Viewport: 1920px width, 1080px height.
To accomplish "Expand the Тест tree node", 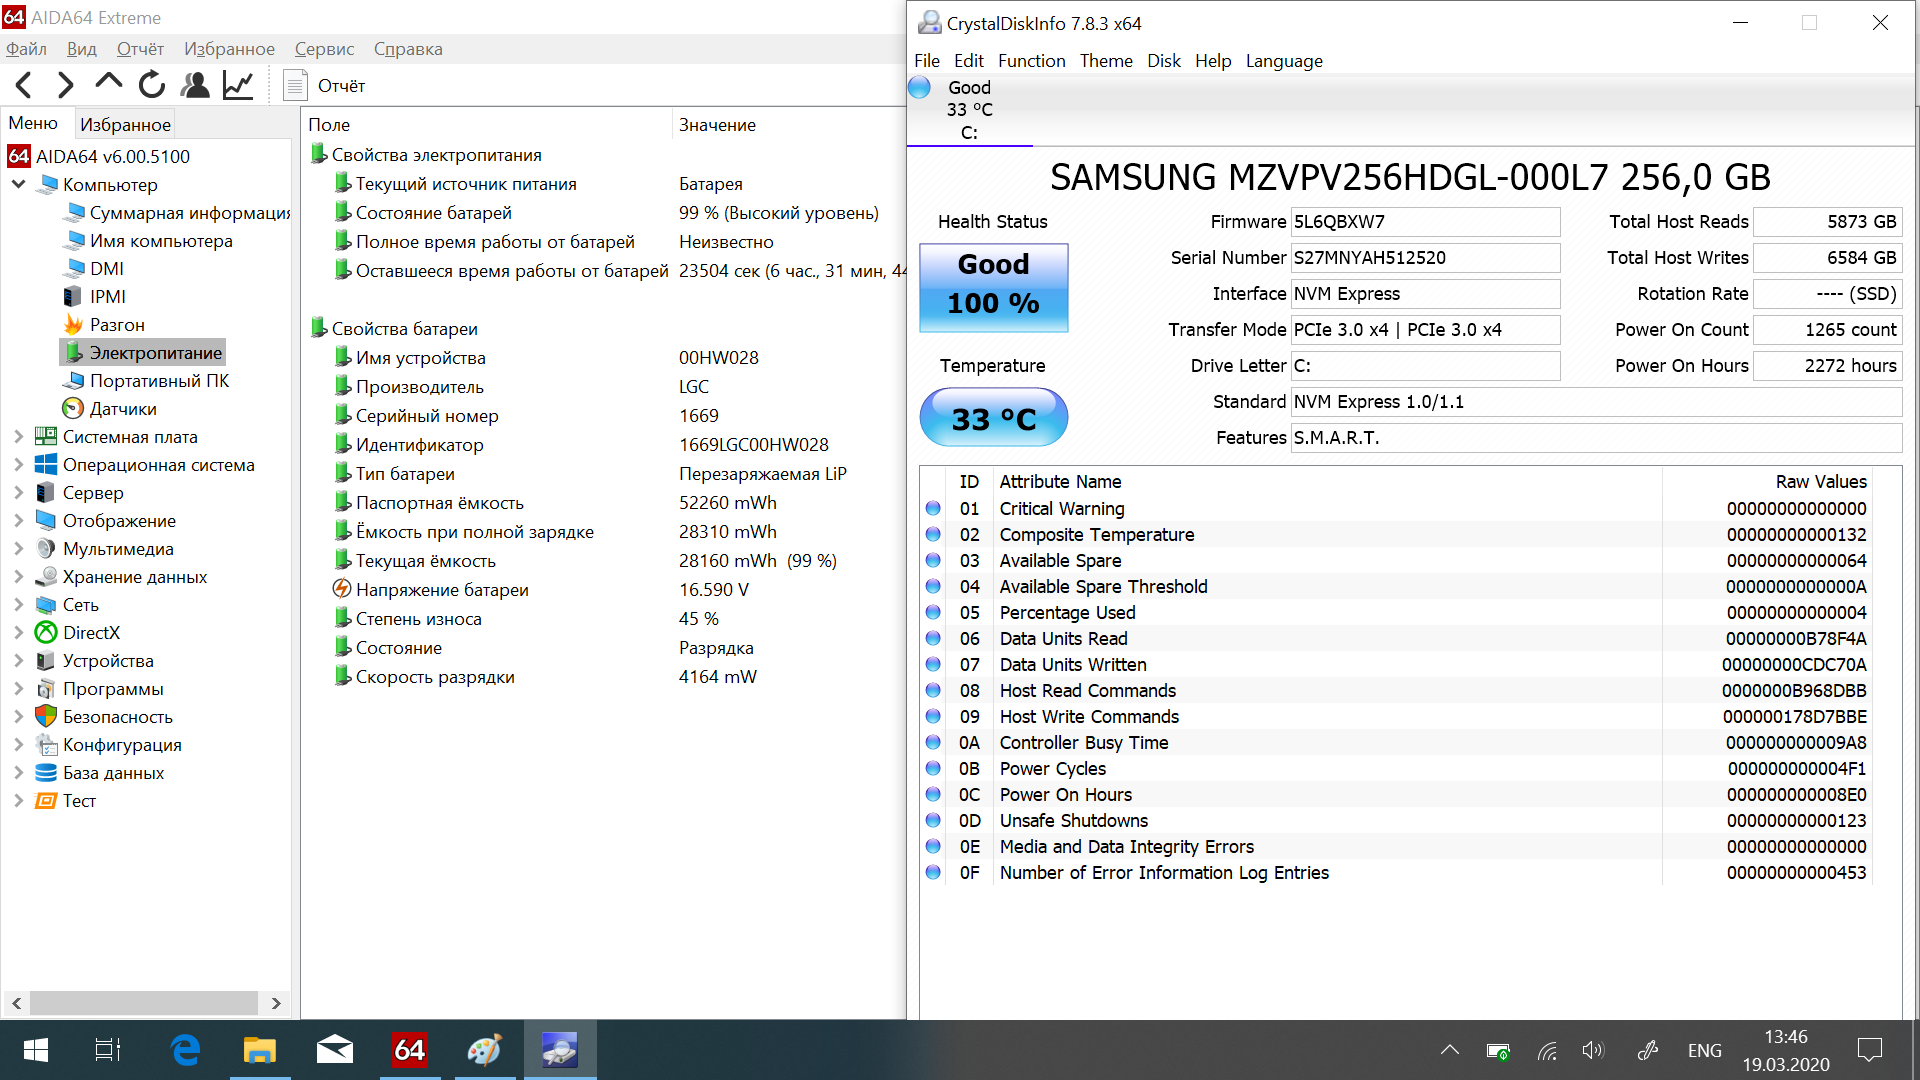I will coord(18,800).
